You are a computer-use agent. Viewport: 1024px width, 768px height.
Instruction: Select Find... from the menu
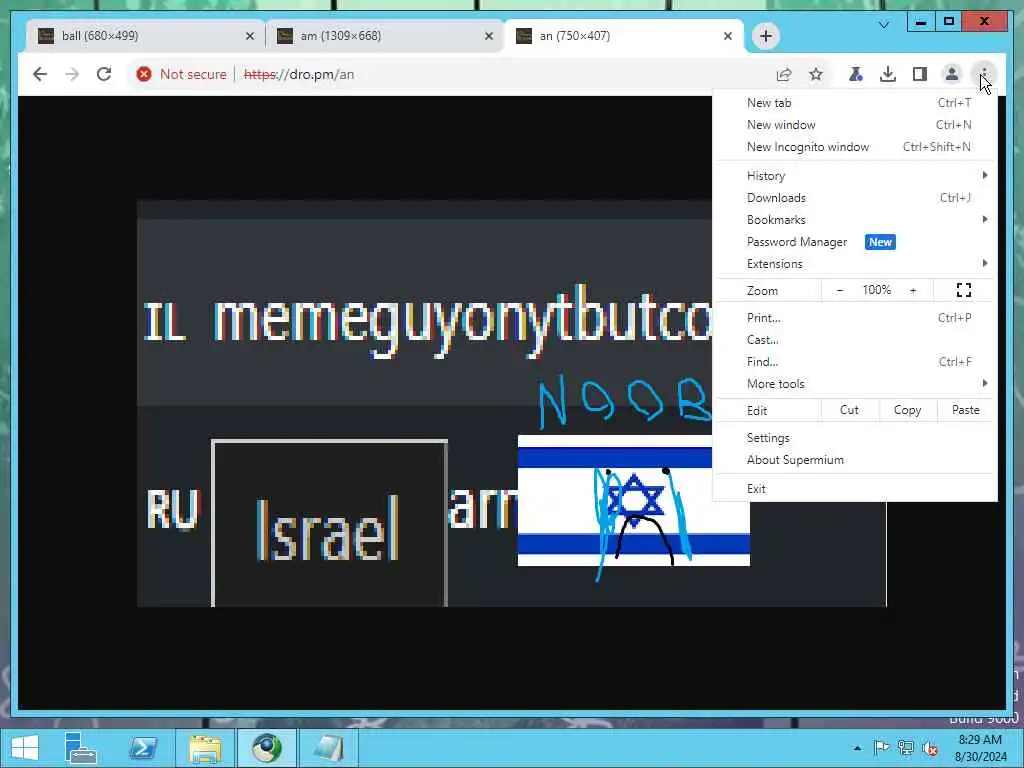[x=856, y=362]
